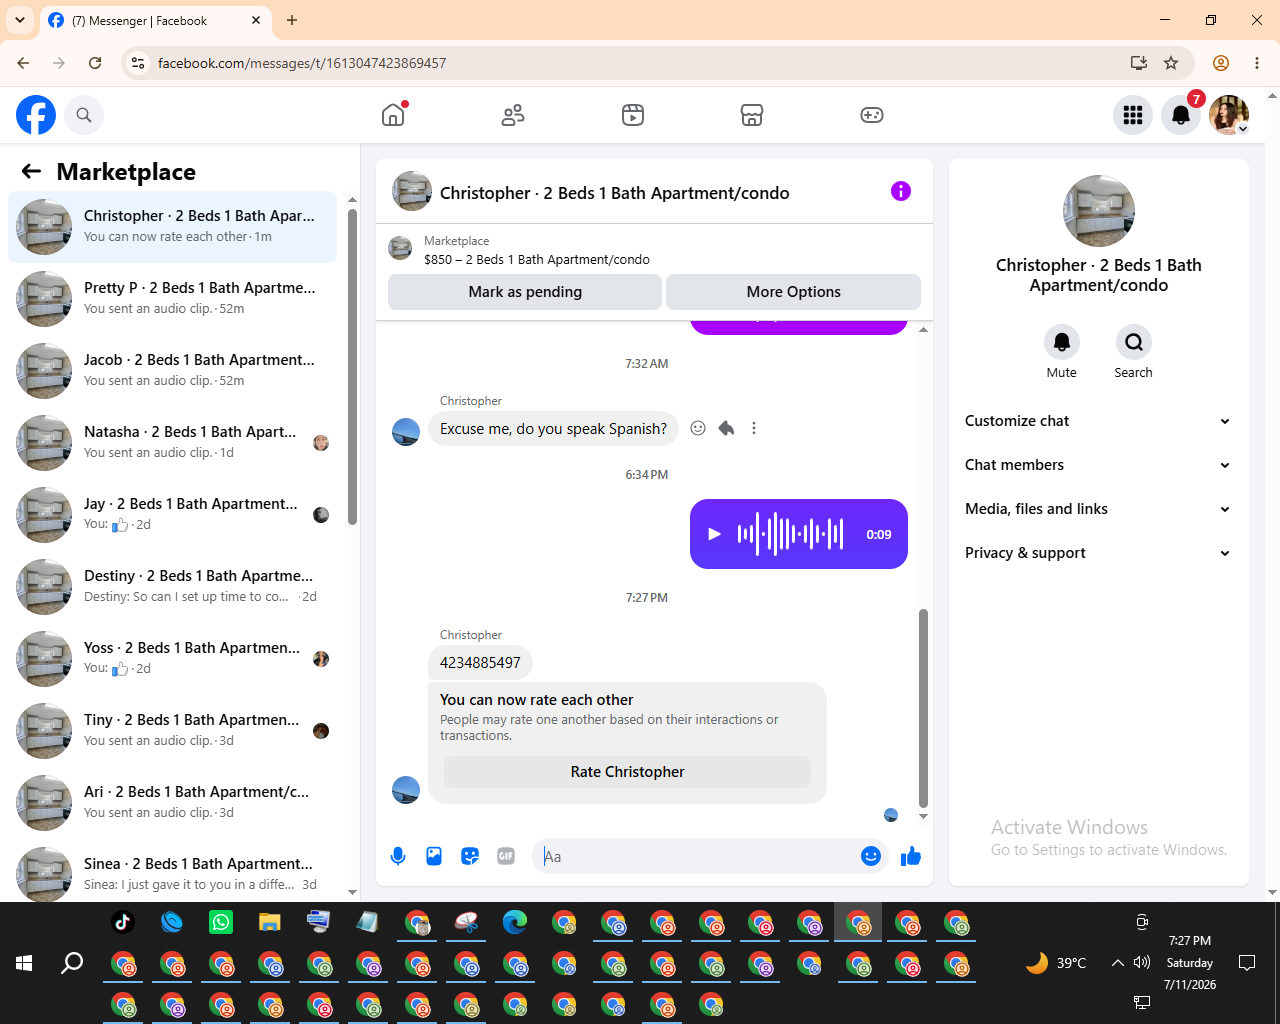
Task: Show hidden system tray icons
Action: [1117, 963]
